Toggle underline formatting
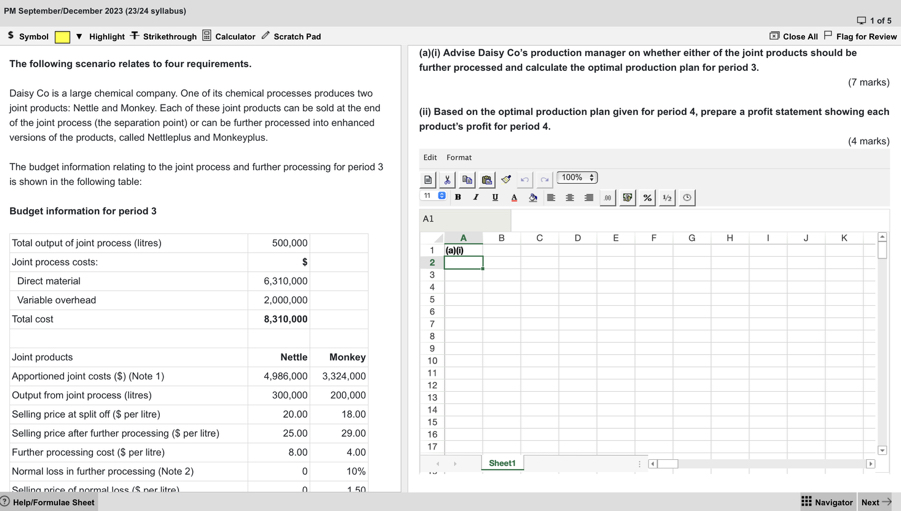The image size is (901, 511). point(495,198)
